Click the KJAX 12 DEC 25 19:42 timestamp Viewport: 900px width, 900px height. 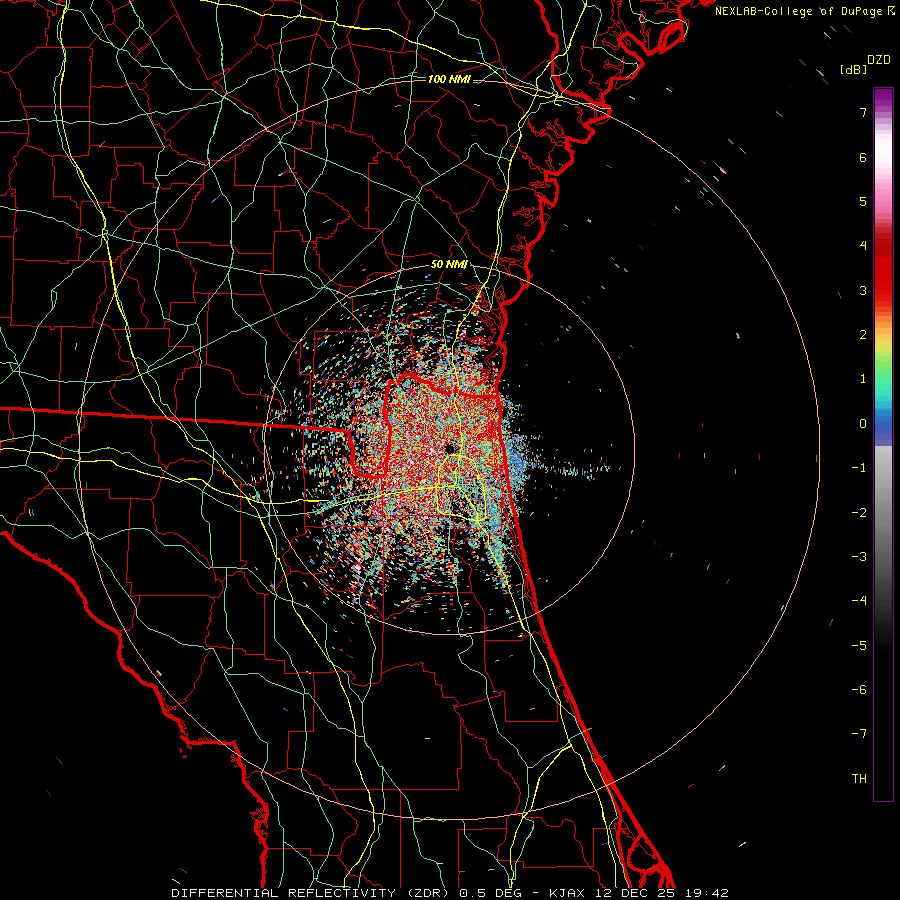(639, 893)
